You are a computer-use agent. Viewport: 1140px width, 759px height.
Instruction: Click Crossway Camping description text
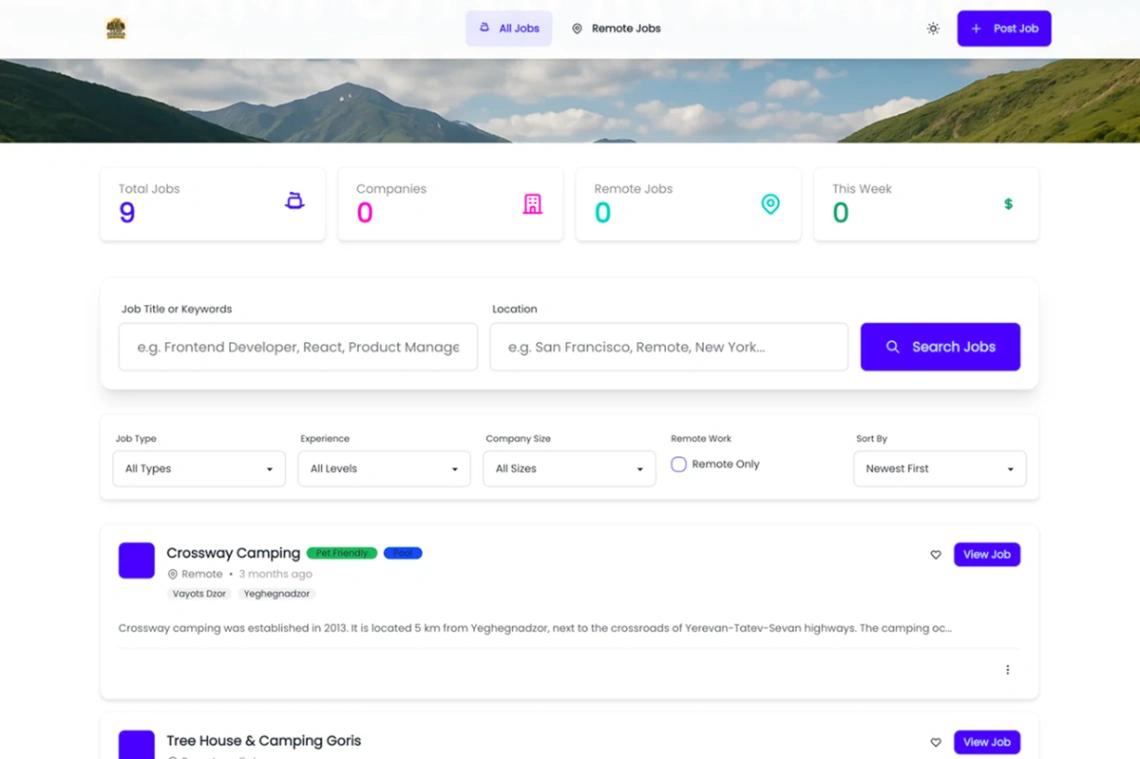[x=535, y=628]
